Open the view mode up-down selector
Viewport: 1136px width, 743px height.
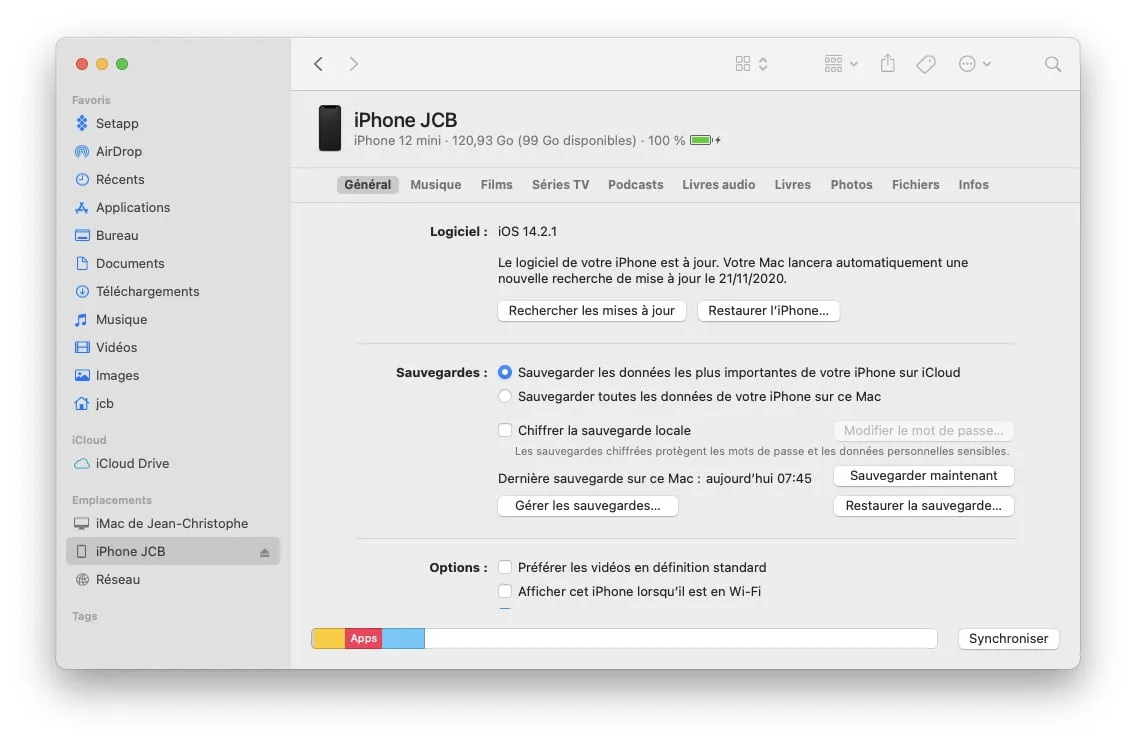tap(763, 64)
